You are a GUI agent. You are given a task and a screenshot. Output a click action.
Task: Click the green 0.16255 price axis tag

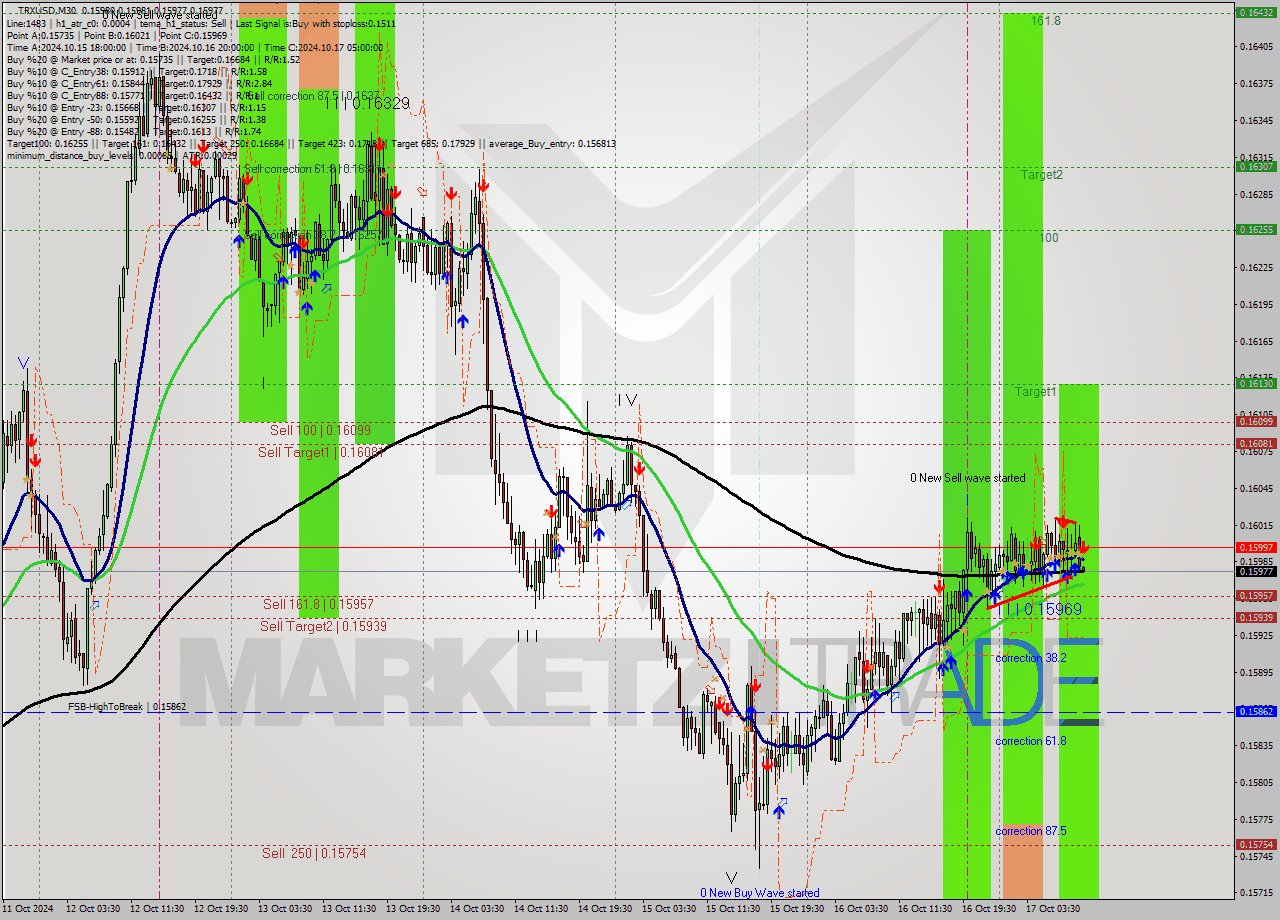1256,229
